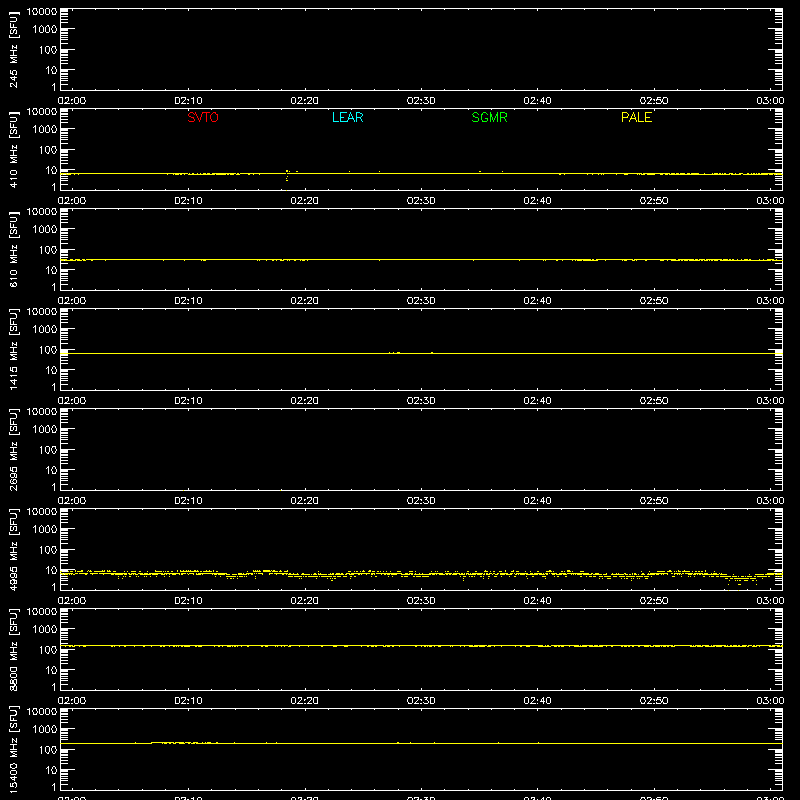
Task: Click 03:00 tick label below 610 MHz panel
Action: 770,301
